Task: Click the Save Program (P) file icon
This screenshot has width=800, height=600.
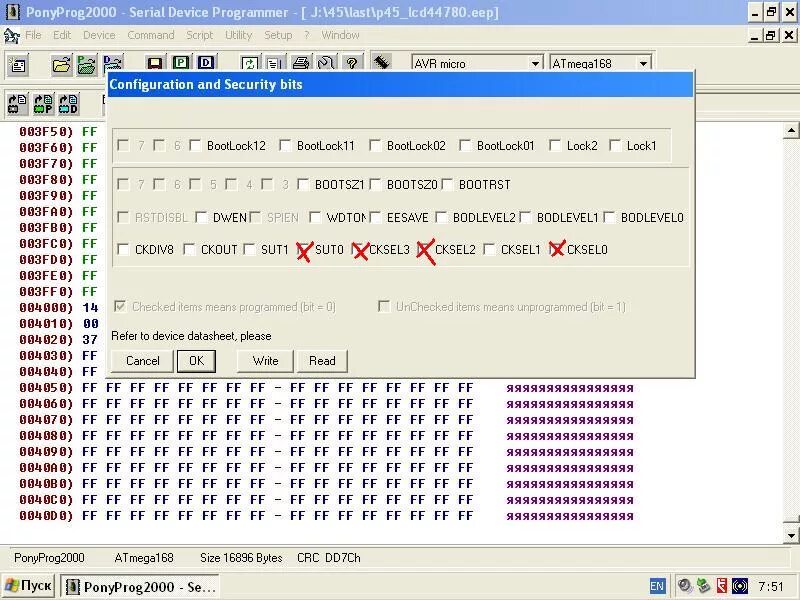Action: (x=180, y=63)
